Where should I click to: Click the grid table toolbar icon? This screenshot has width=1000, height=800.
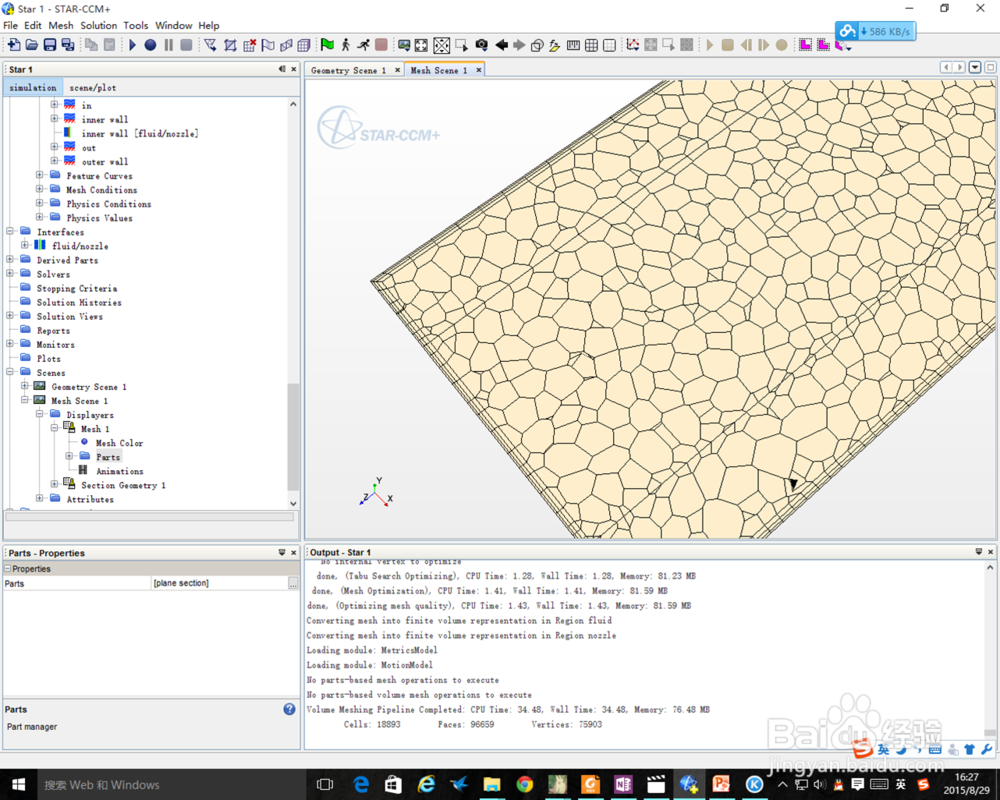[x=591, y=45]
